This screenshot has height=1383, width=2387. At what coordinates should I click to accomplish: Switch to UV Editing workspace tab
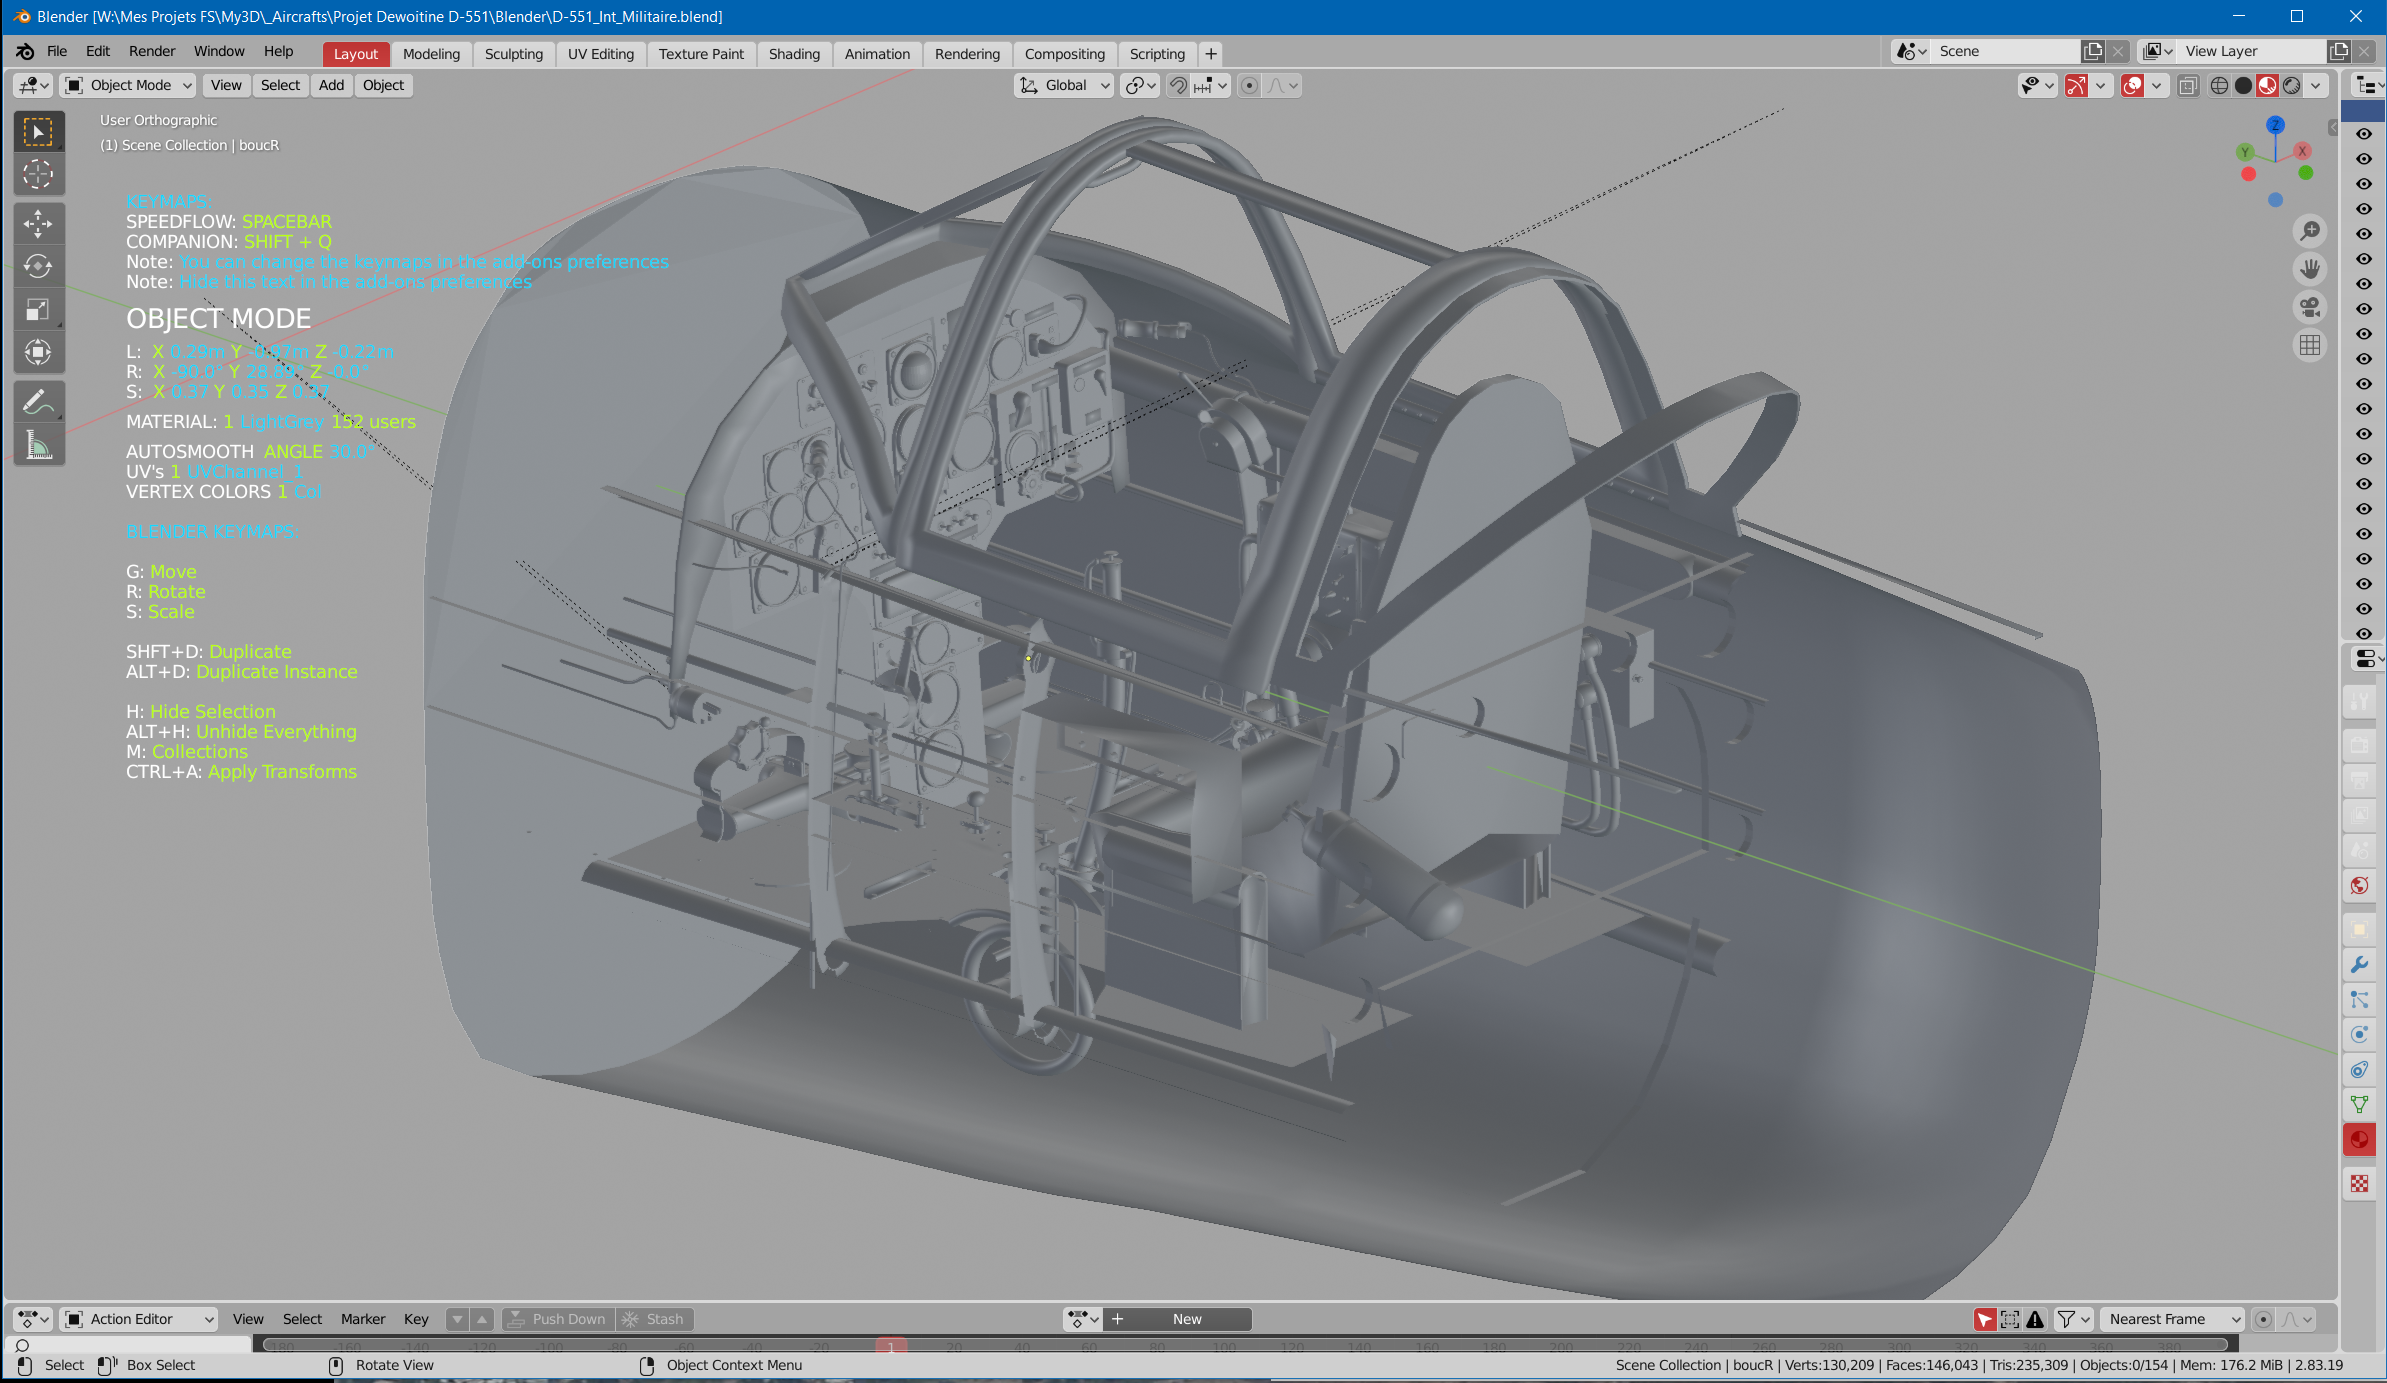tap(601, 54)
